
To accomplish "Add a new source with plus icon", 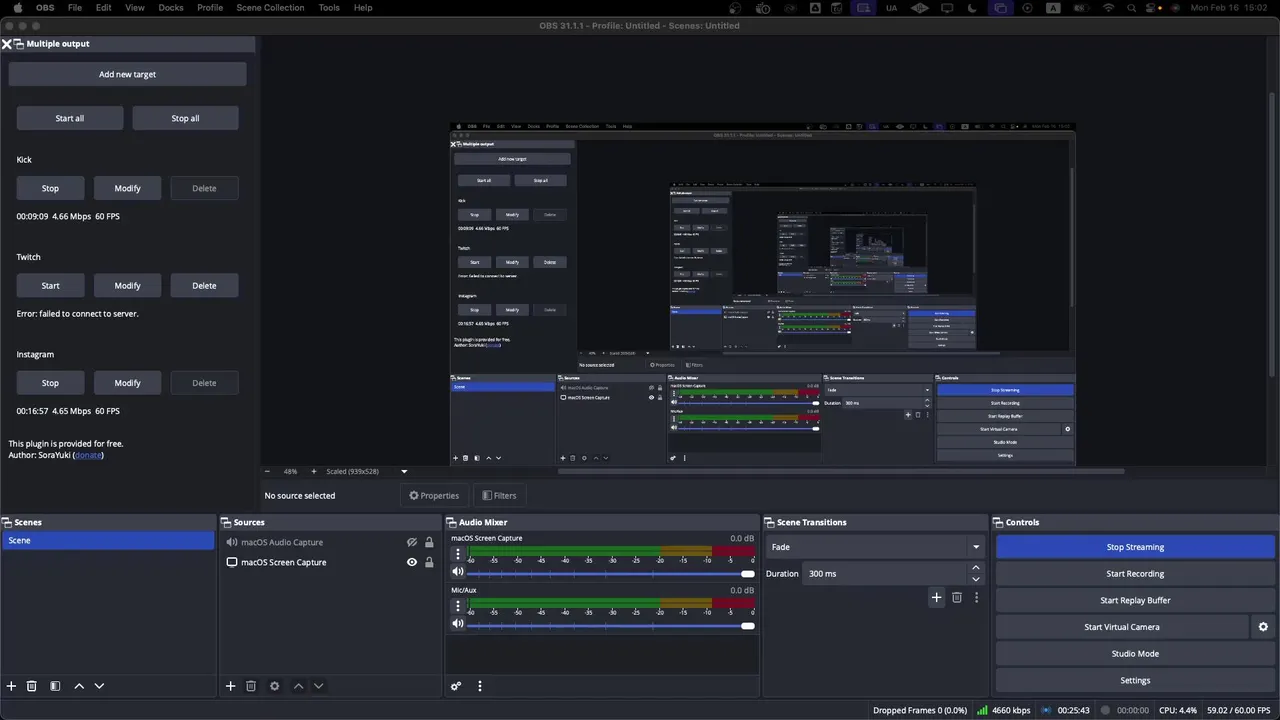I will (x=230, y=686).
